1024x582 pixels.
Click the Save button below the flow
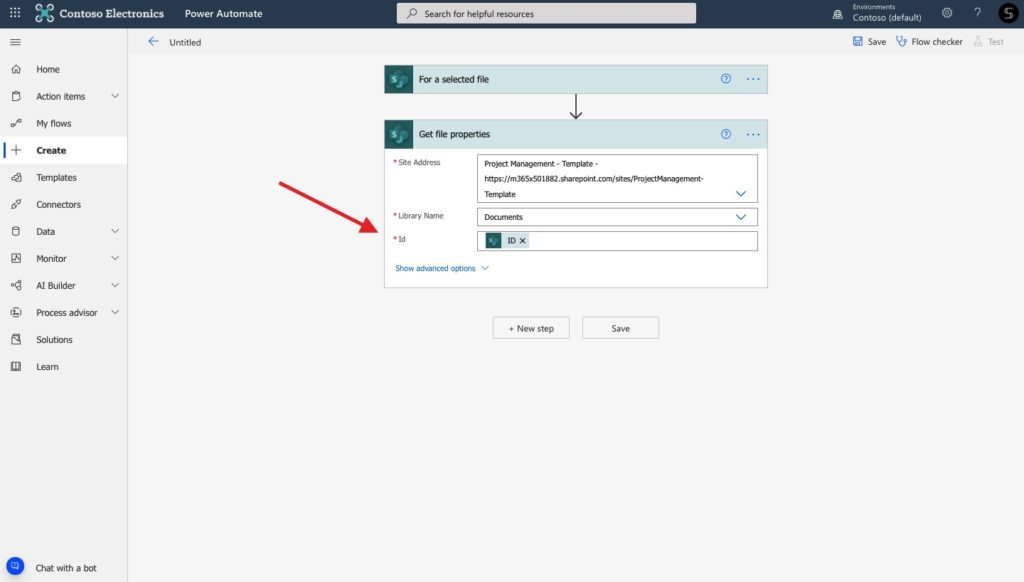(620, 328)
